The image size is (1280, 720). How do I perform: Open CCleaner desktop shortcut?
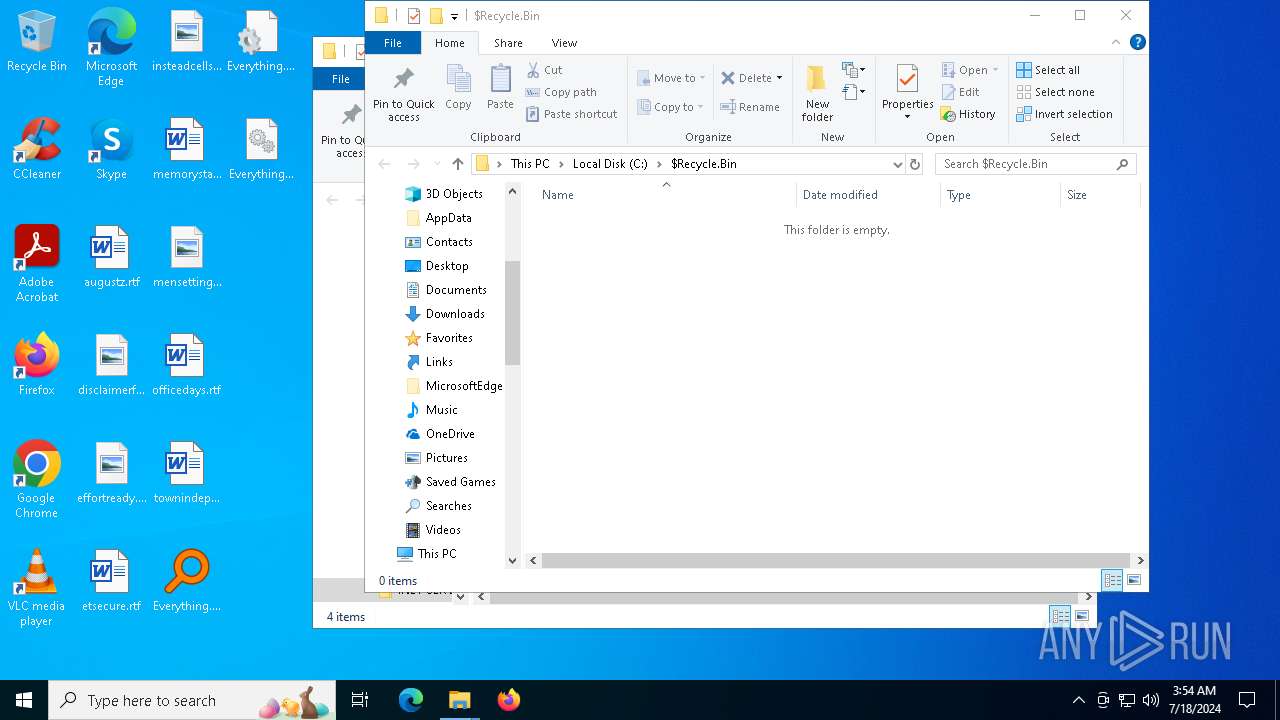tap(36, 148)
